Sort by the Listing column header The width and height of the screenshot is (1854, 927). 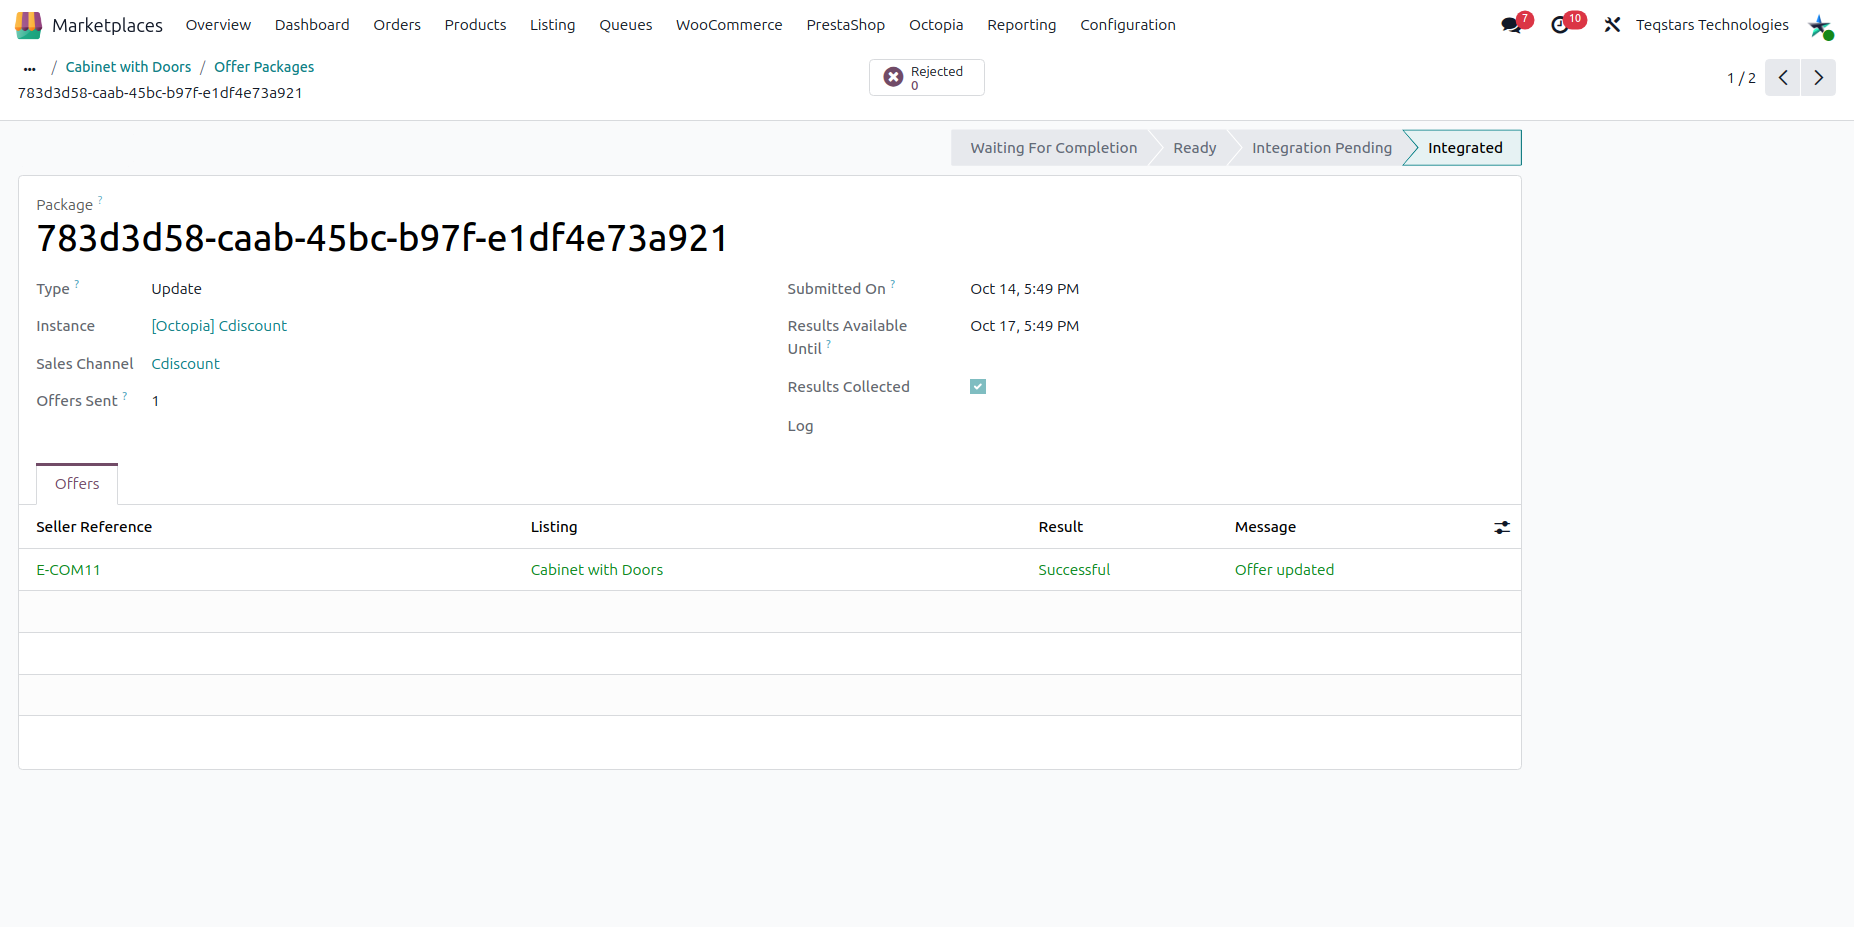(x=554, y=527)
